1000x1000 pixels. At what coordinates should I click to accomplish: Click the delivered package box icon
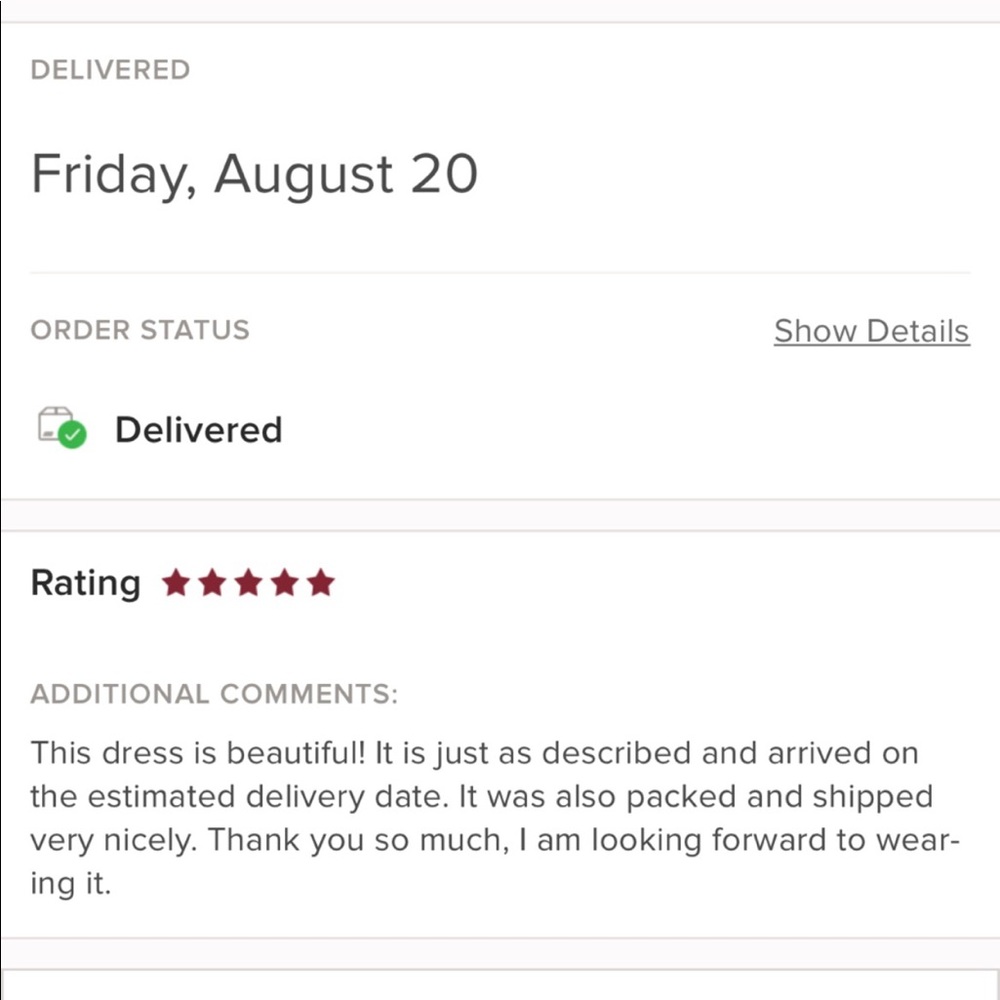pyautogui.click(x=54, y=423)
